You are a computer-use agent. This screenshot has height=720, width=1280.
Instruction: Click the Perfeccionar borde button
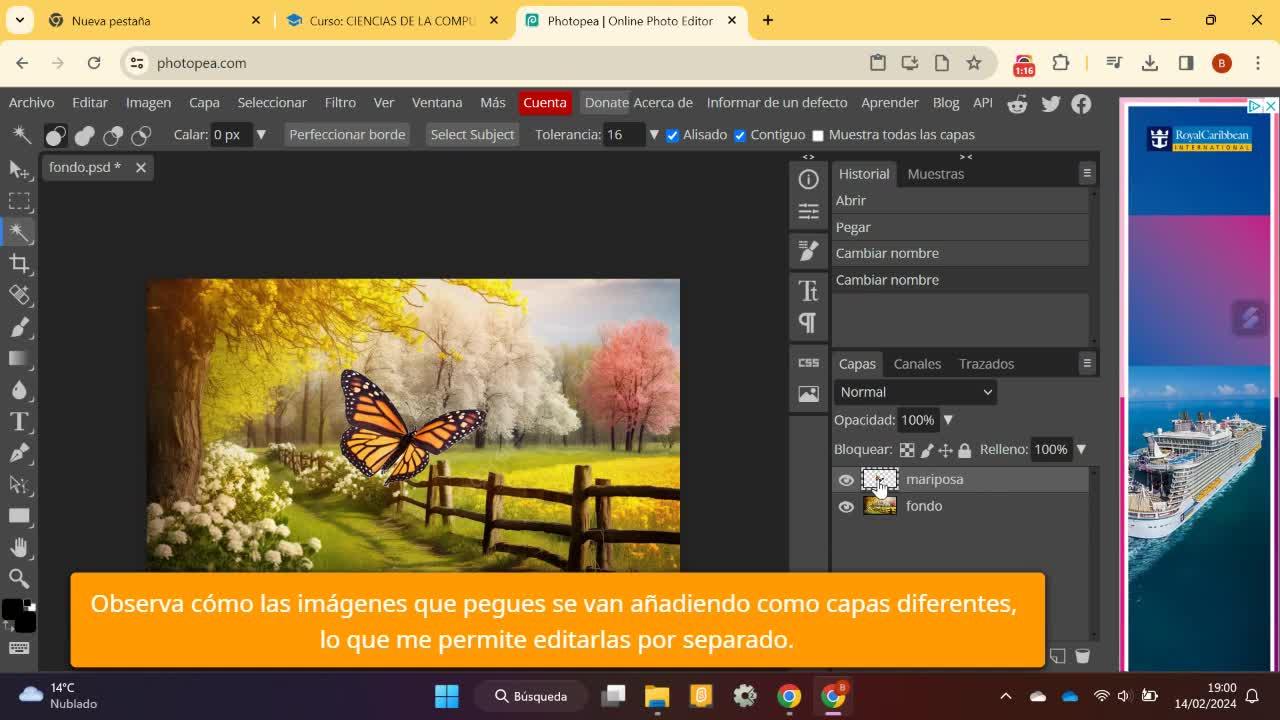(x=347, y=135)
